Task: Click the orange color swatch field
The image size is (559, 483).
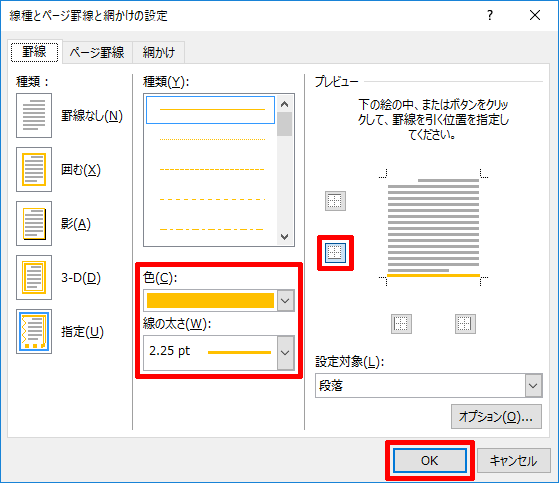Action: (x=210, y=300)
